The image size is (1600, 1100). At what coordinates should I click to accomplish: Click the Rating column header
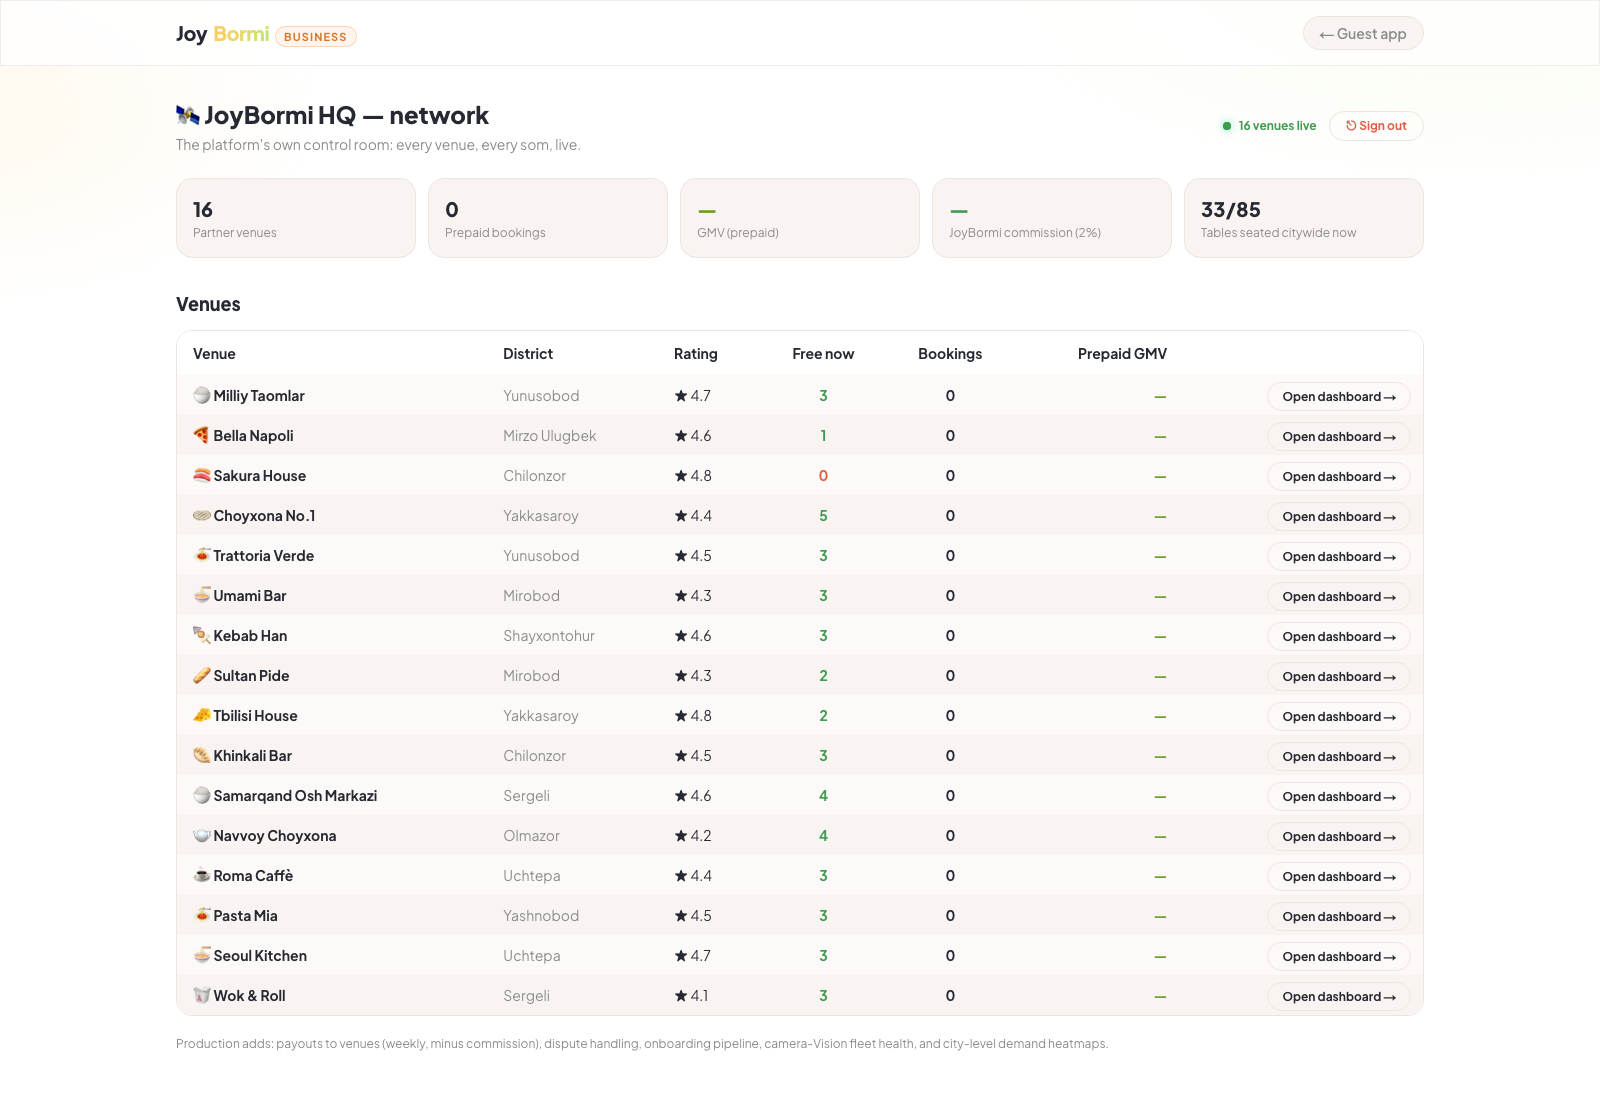tap(696, 354)
